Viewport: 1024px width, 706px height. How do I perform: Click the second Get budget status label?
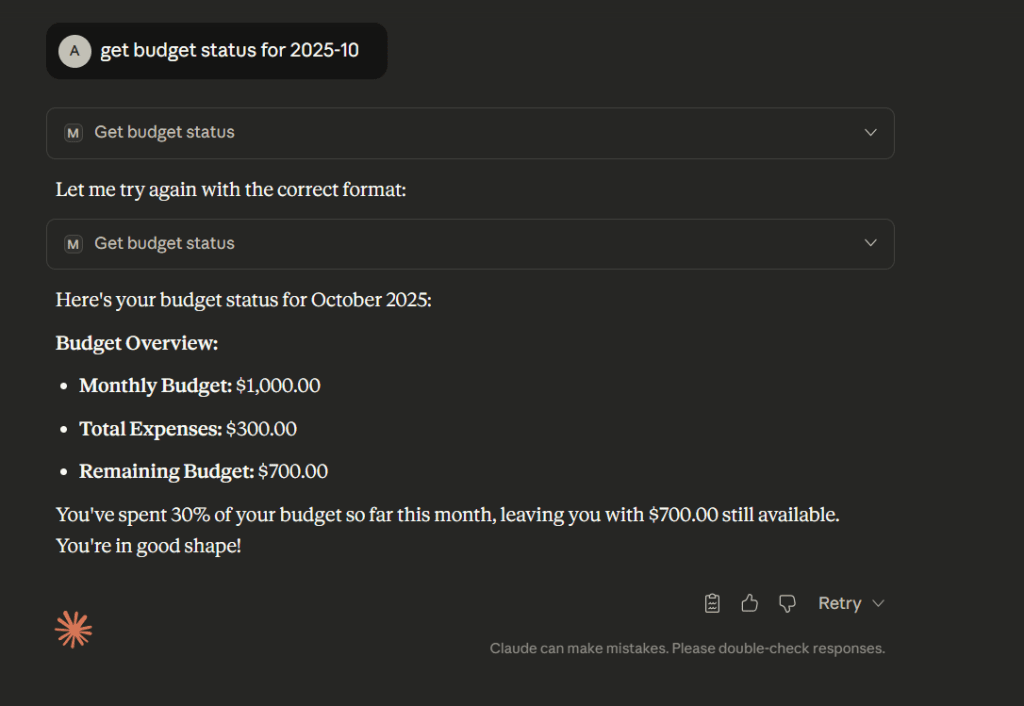tap(164, 244)
